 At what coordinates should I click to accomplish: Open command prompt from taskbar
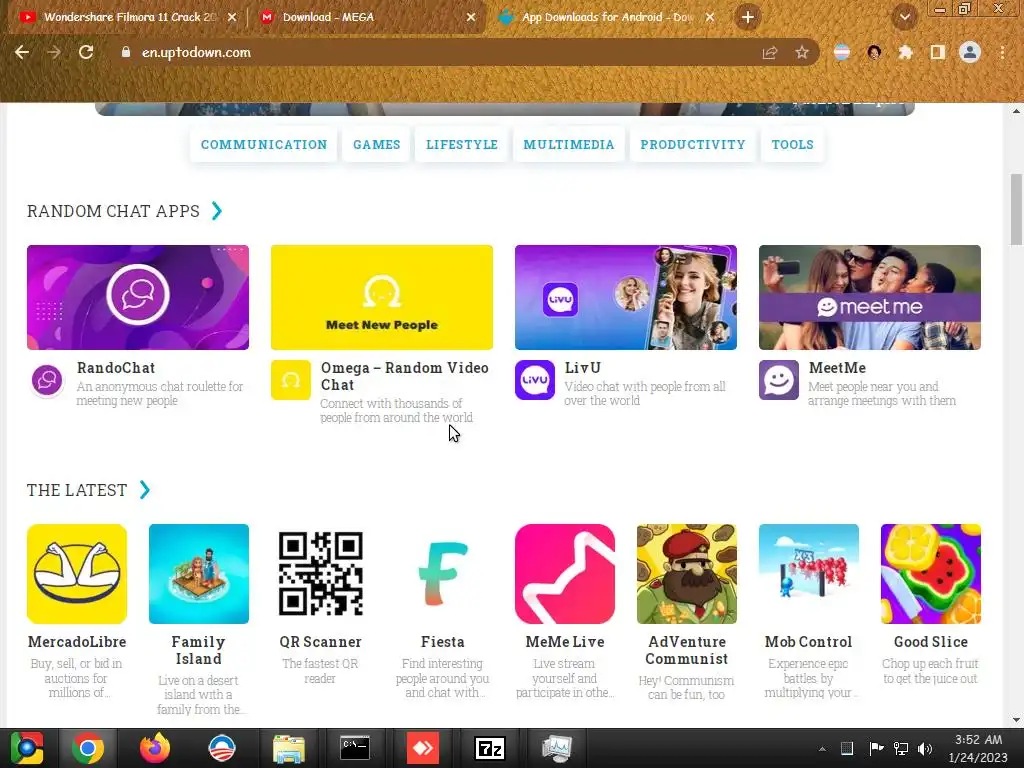coord(355,748)
